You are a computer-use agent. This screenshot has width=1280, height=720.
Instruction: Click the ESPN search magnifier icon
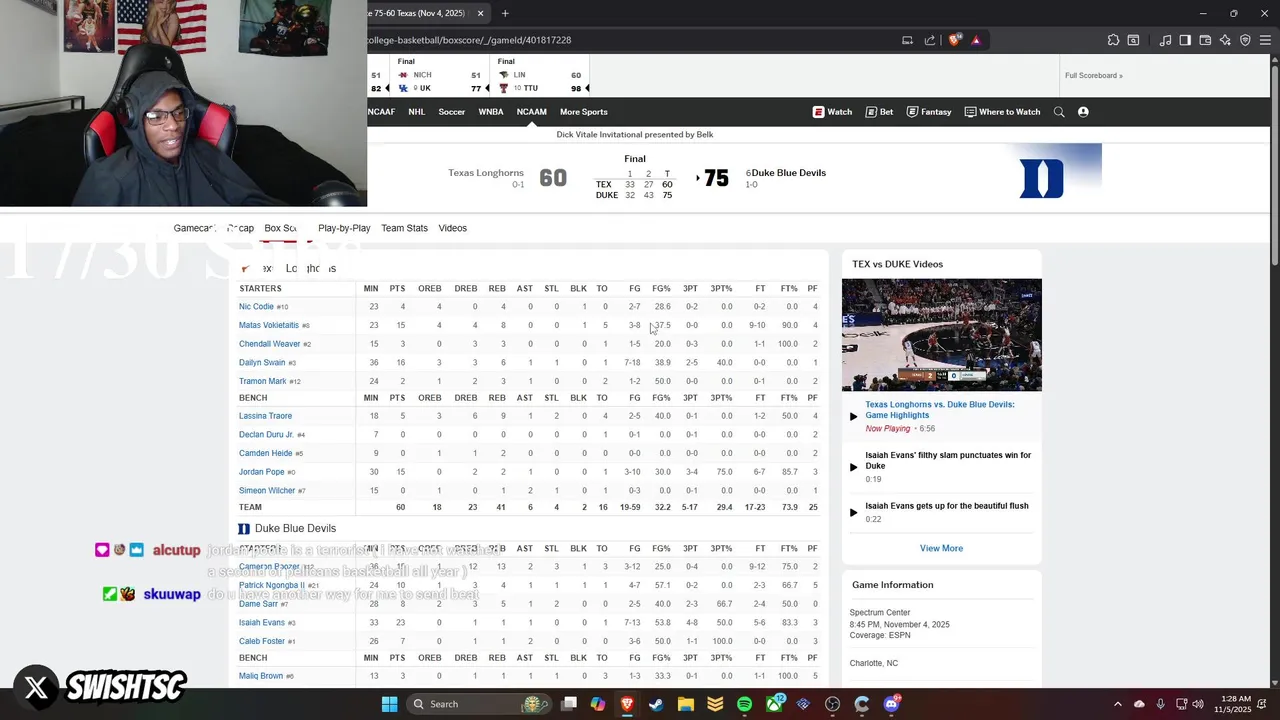pyautogui.click(x=1059, y=112)
